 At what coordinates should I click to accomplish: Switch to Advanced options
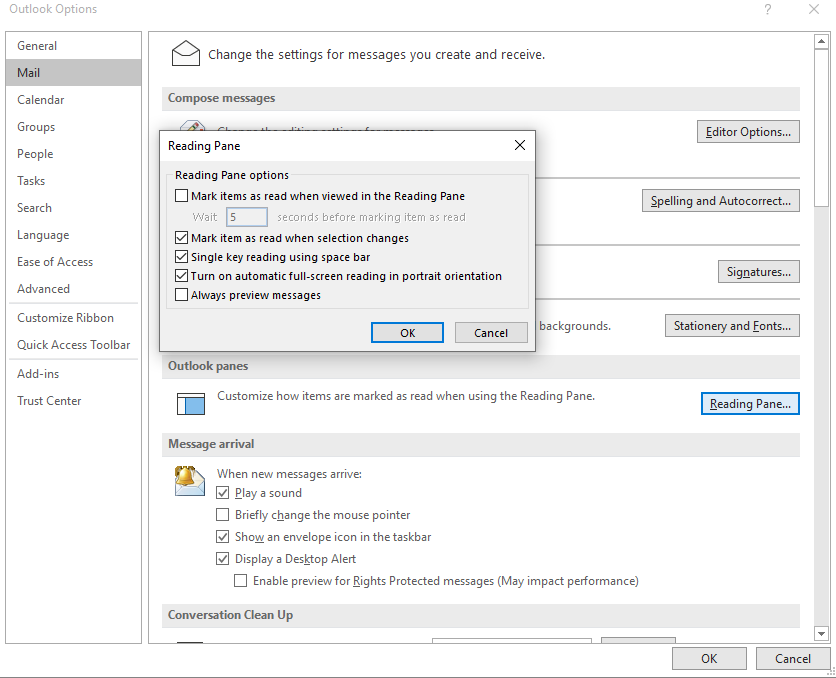pos(74,289)
